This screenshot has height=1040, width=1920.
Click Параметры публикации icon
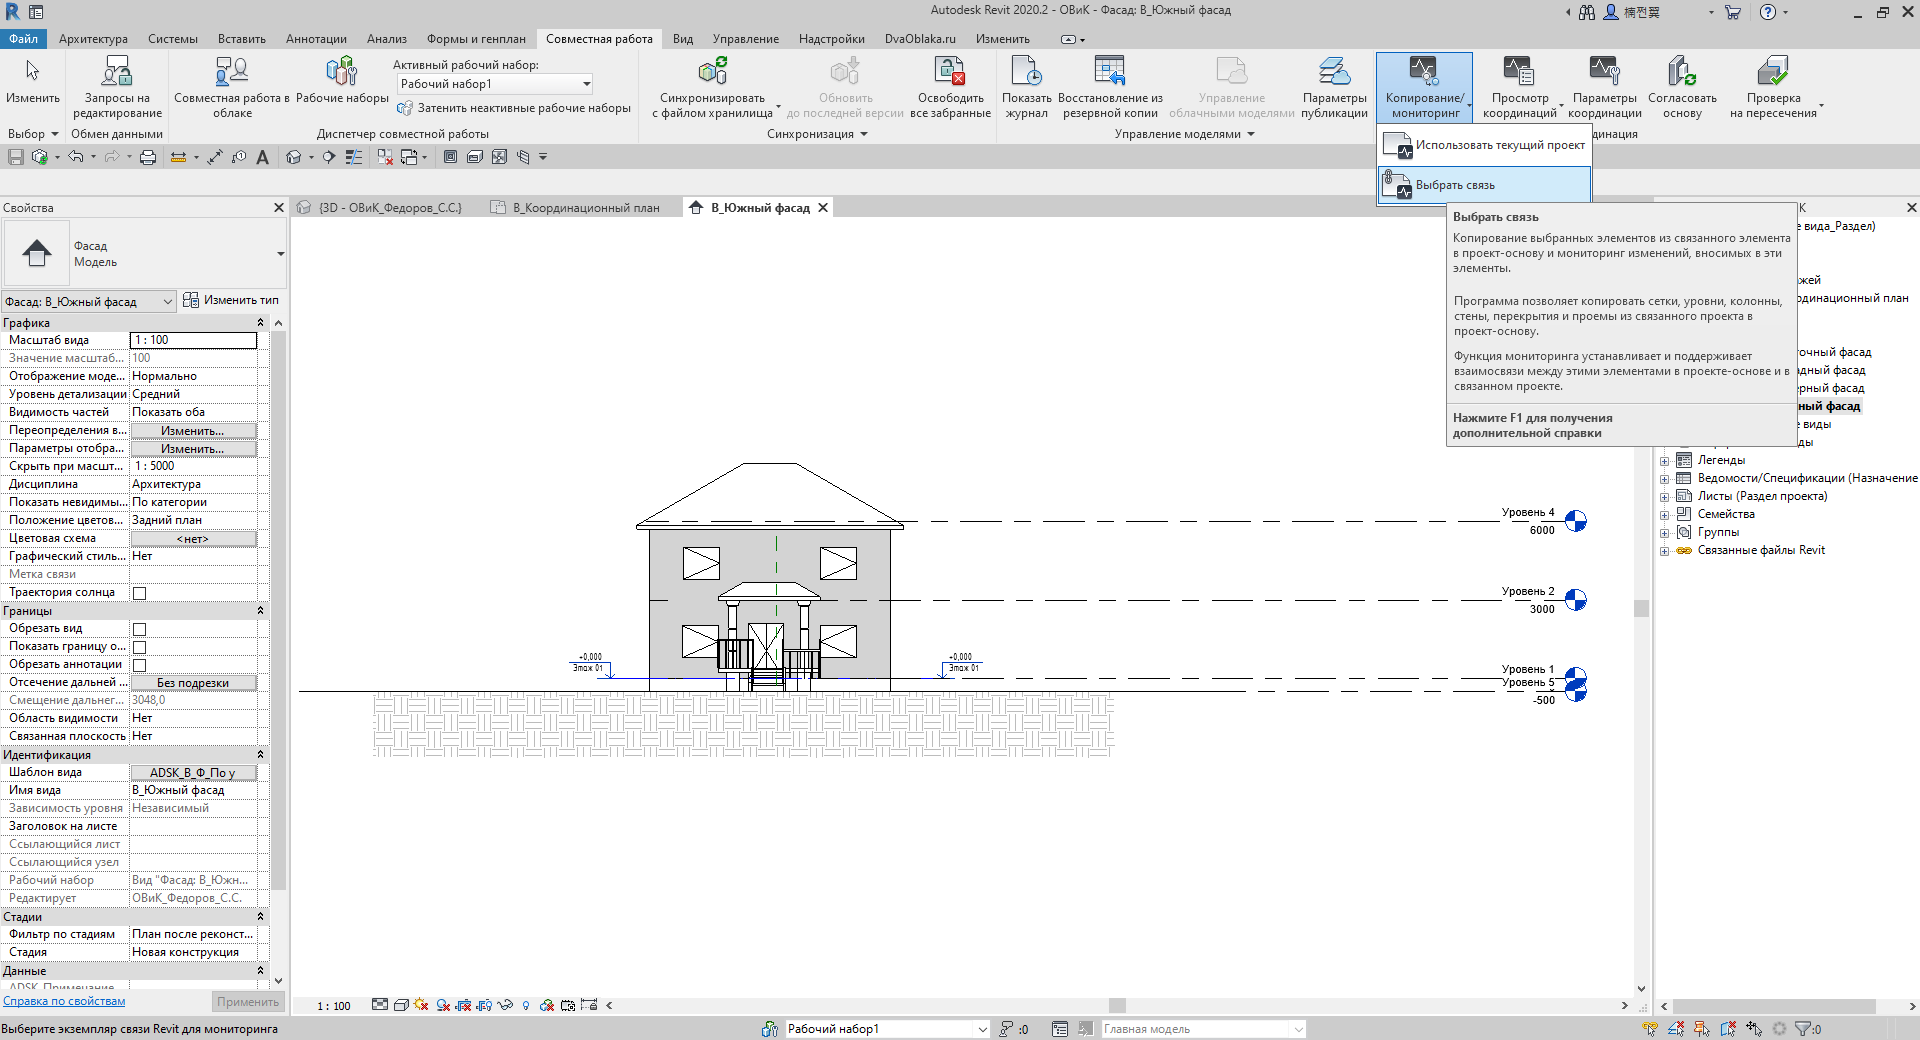1334,71
